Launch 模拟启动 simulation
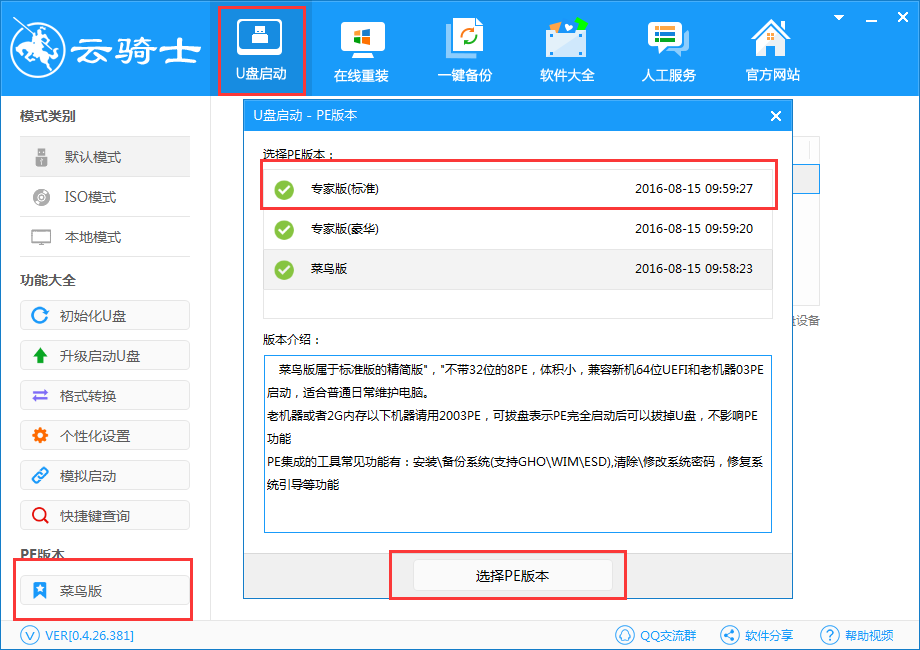The height and width of the screenshot is (650, 920). tap(104, 476)
